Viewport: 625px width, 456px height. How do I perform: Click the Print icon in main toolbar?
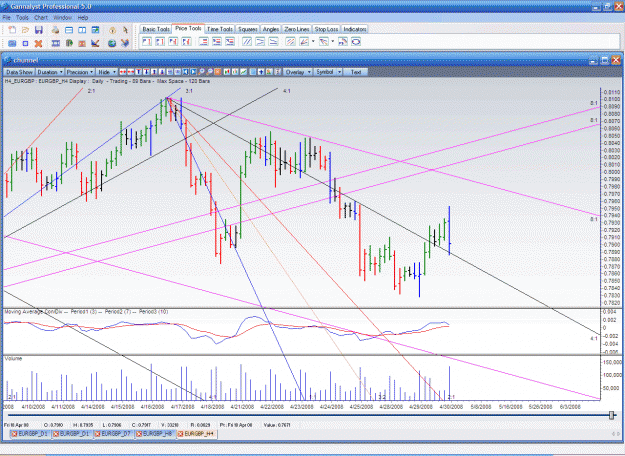coord(55,30)
